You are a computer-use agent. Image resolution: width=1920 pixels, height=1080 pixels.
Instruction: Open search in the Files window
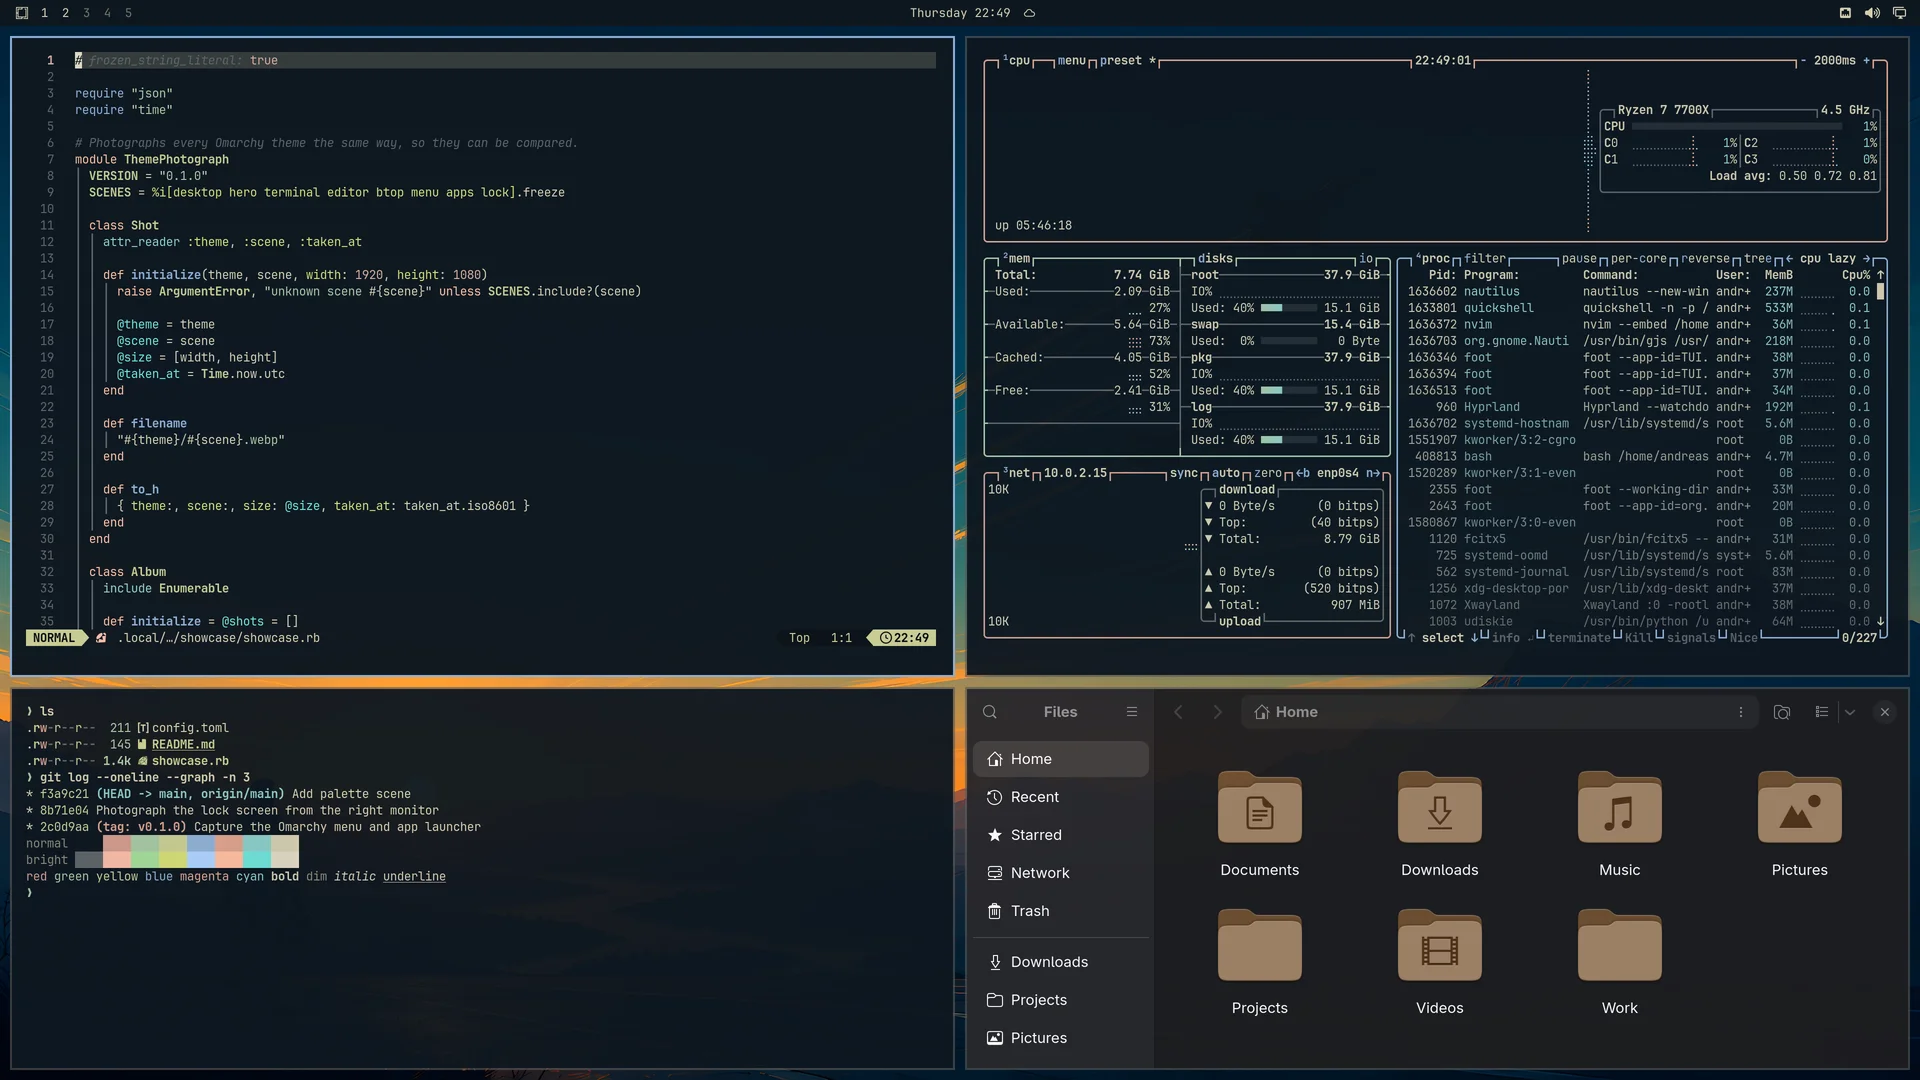[x=990, y=712]
